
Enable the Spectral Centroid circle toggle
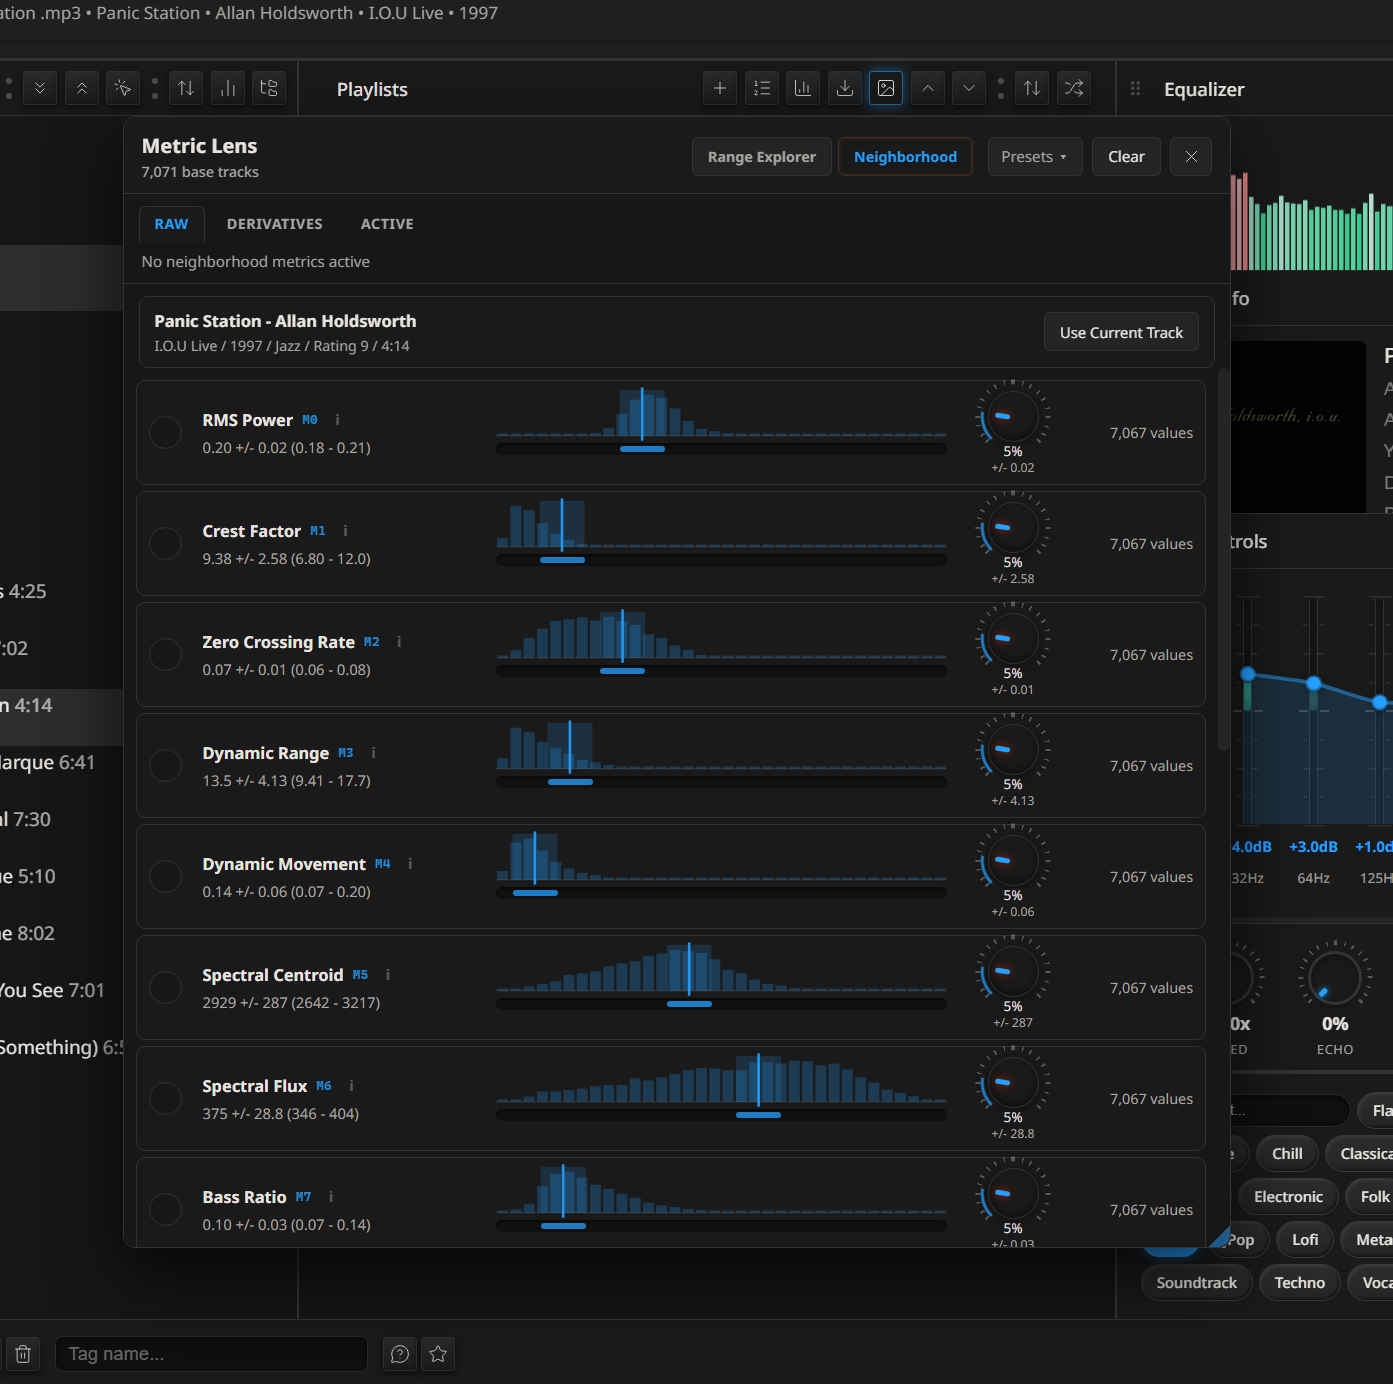pyautogui.click(x=165, y=987)
